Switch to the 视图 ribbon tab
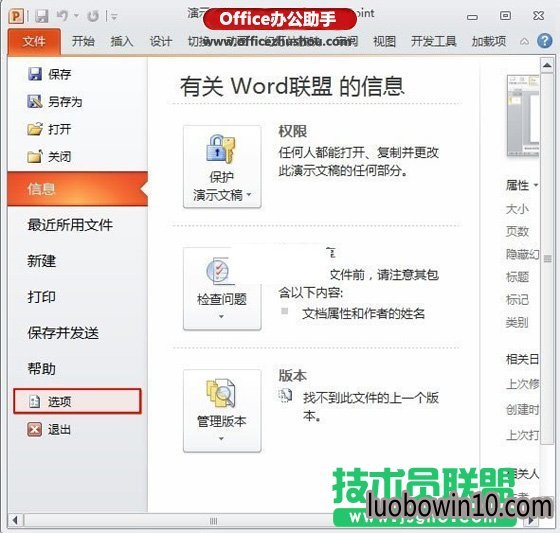The width and height of the screenshot is (560, 533). [x=385, y=41]
